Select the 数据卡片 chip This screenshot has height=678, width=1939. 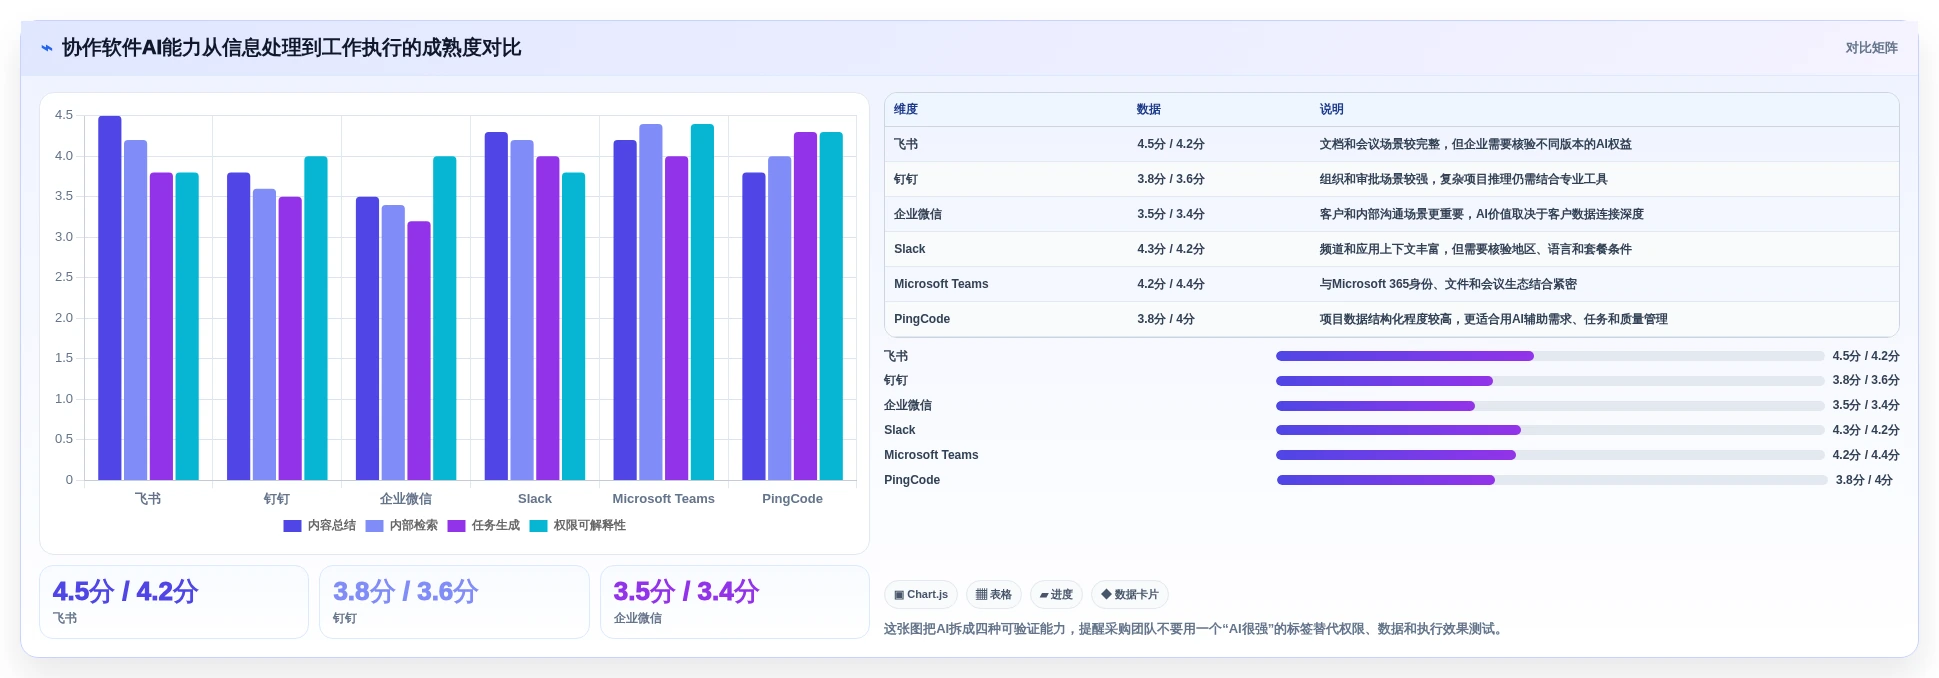coord(1130,594)
